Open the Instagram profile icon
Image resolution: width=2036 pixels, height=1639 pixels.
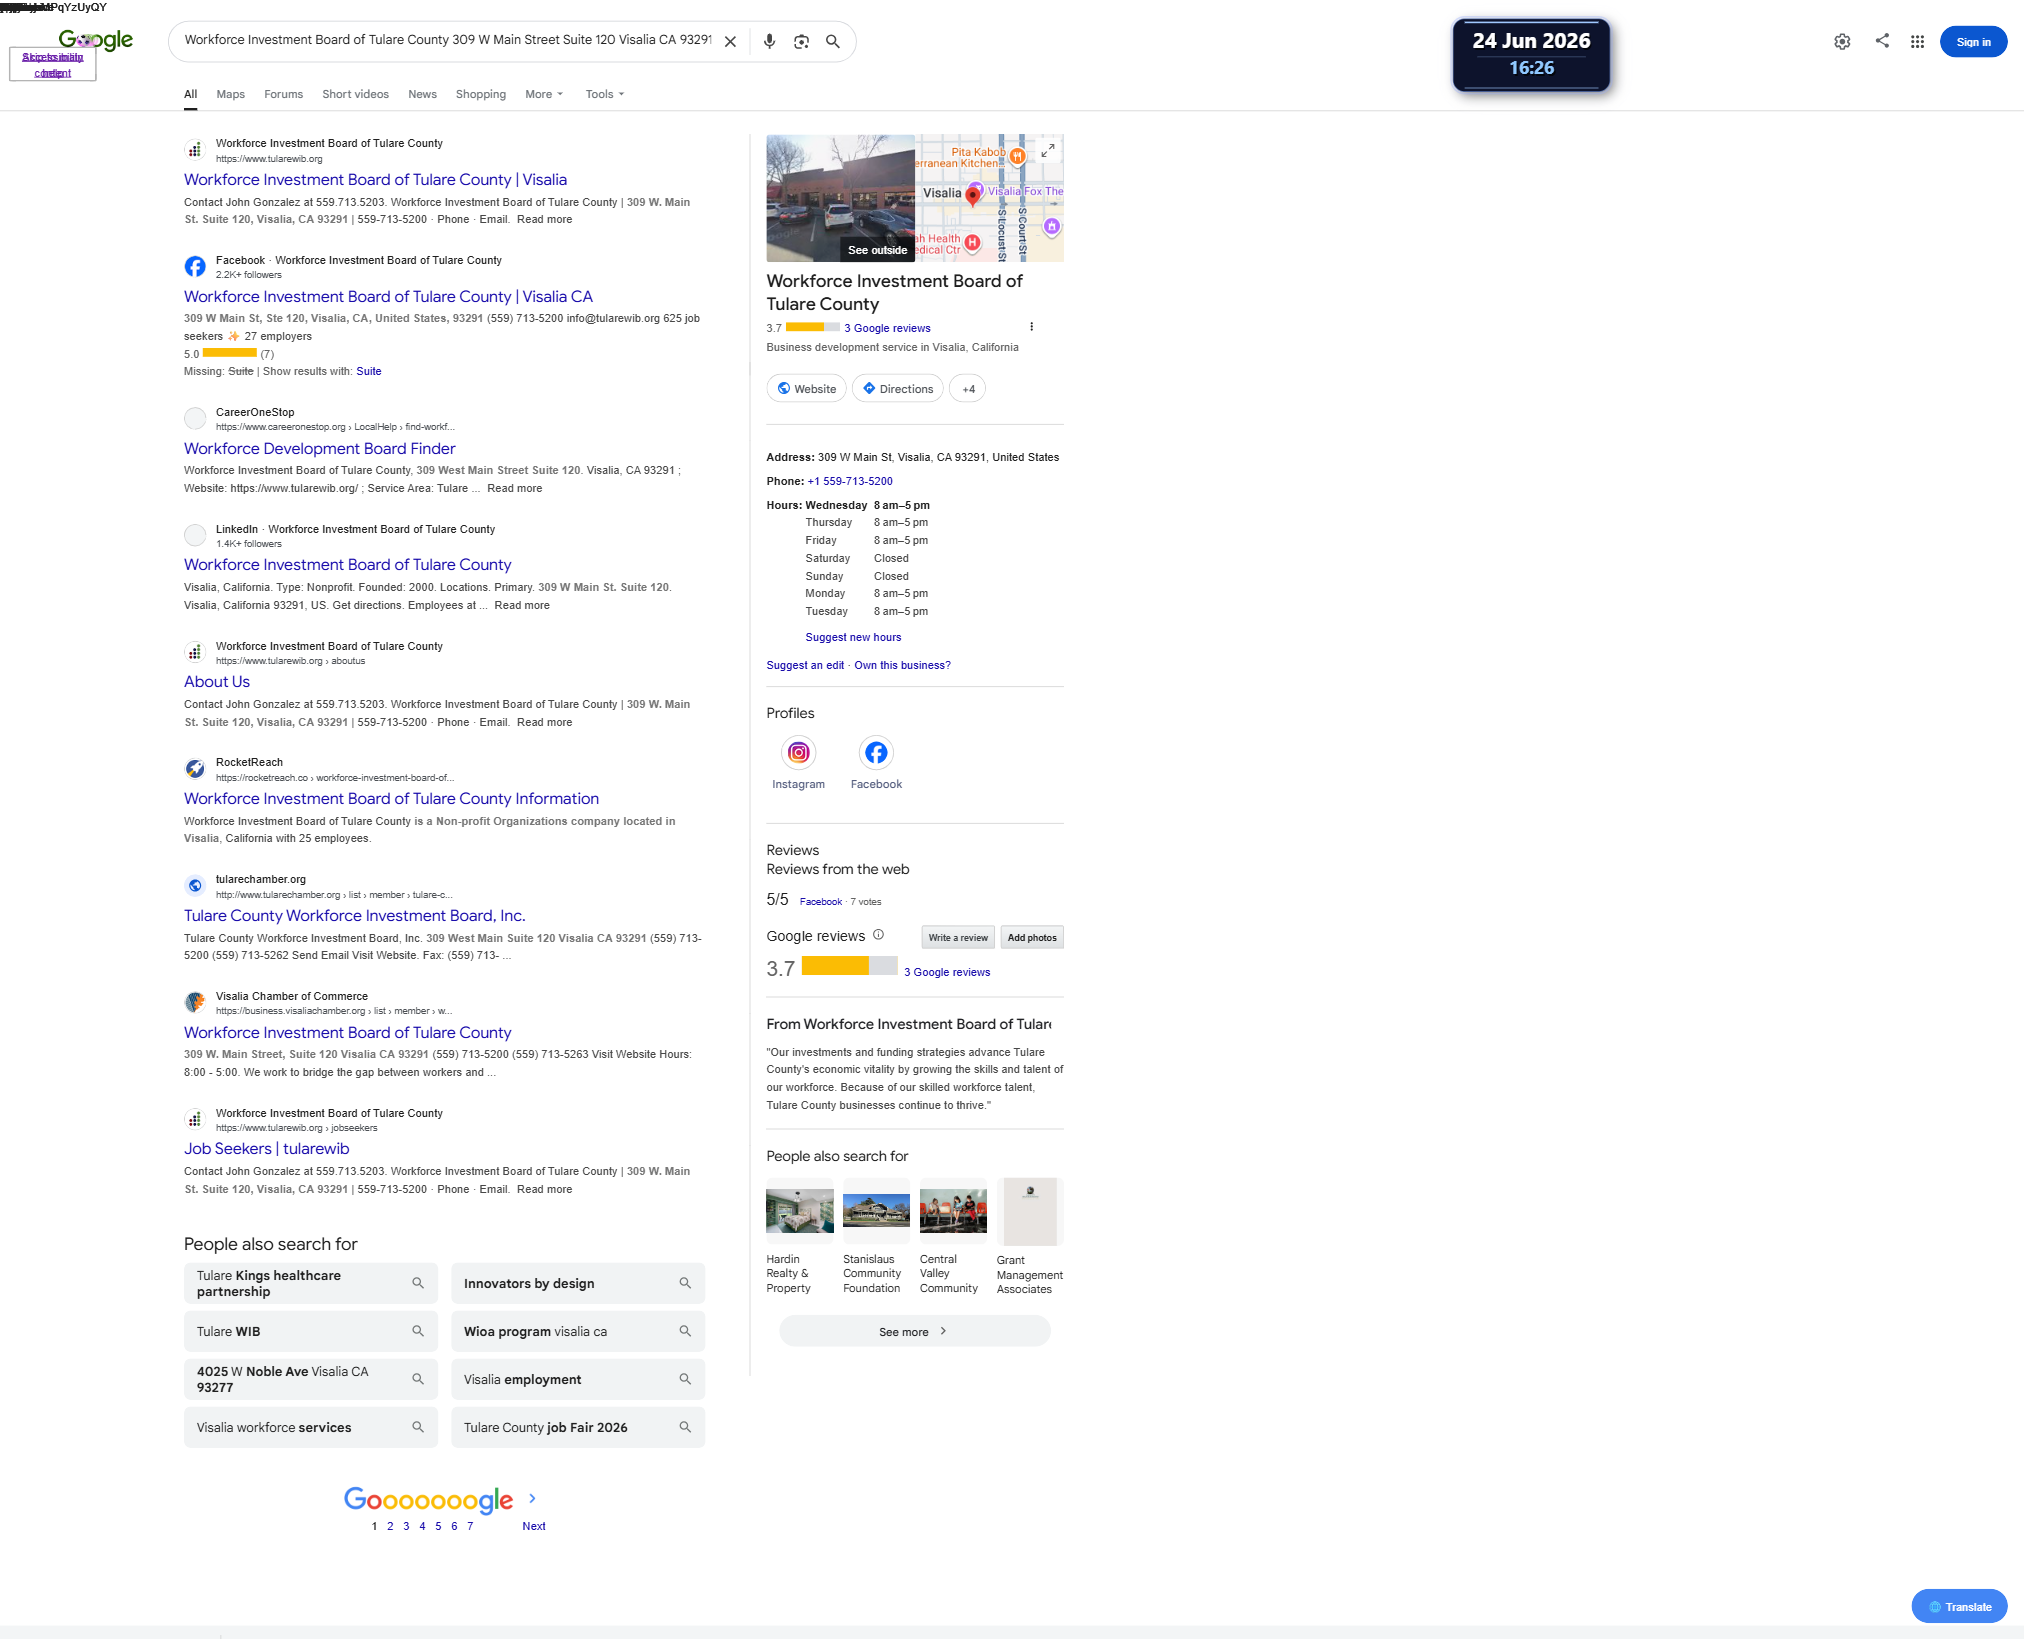(x=798, y=753)
